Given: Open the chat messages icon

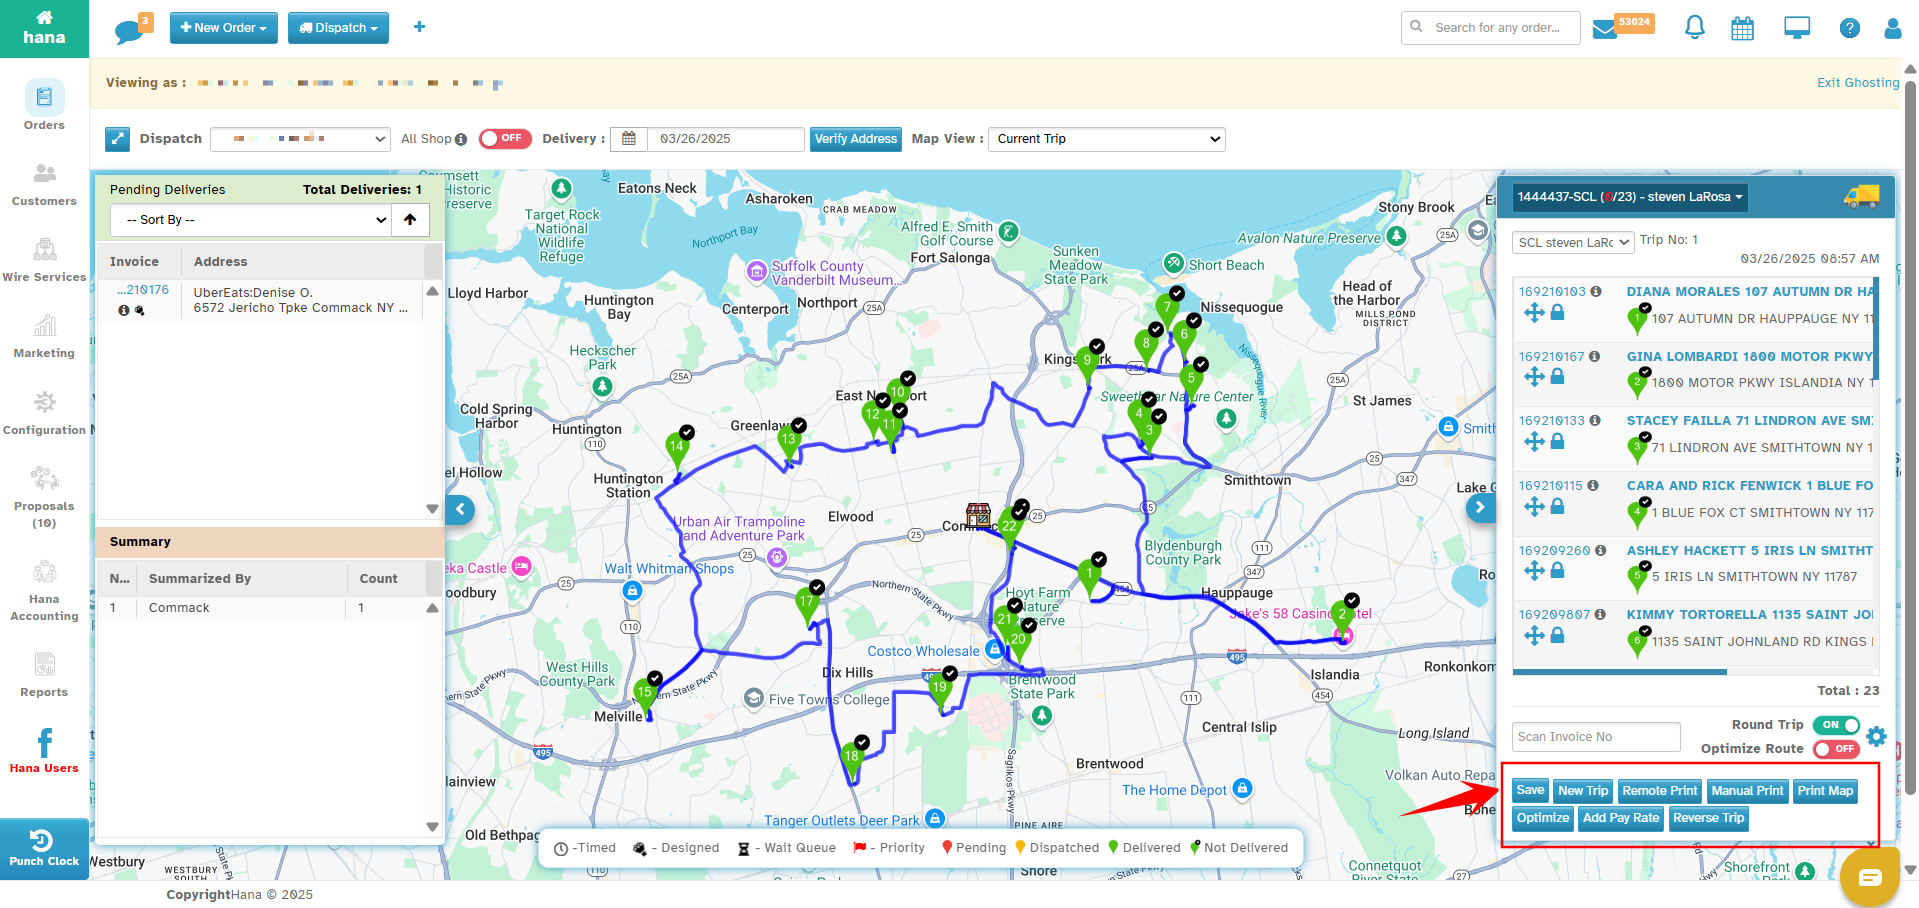Looking at the screenshot, I should coord(129,30).
